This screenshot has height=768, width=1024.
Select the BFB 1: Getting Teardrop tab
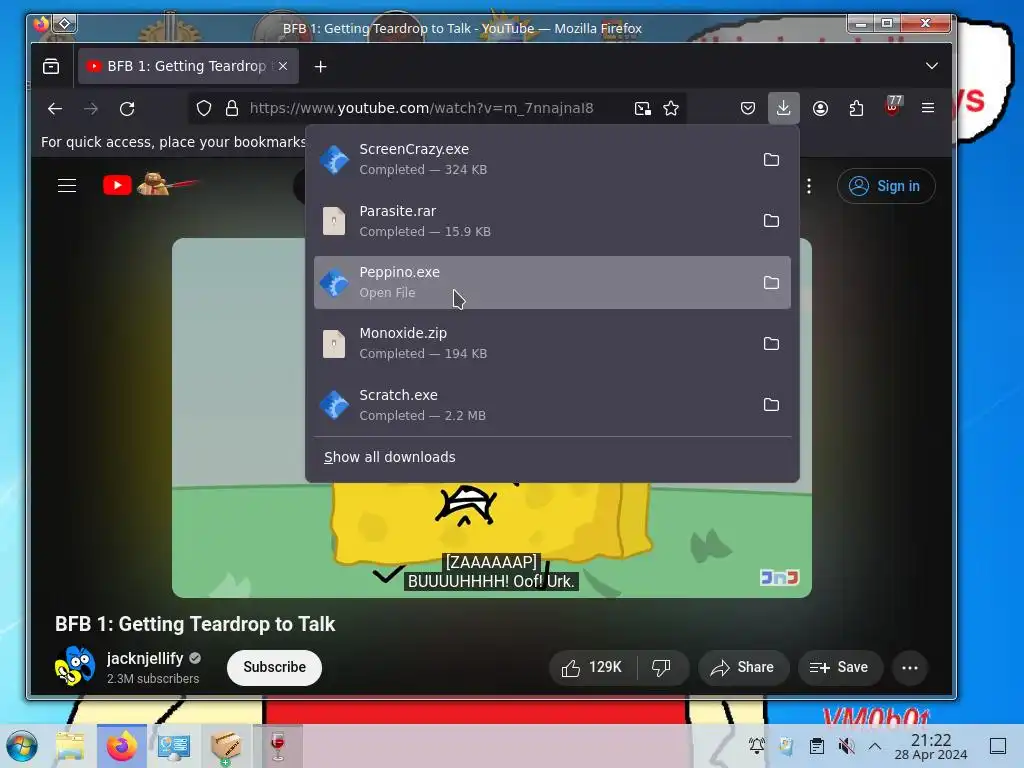[187, 66]
